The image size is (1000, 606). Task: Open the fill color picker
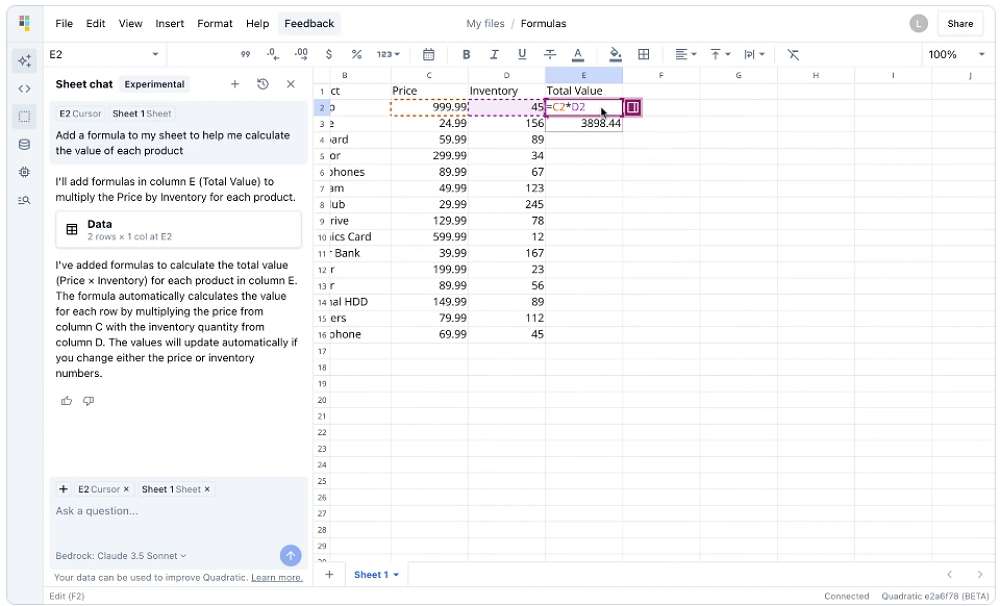(615, 55)
